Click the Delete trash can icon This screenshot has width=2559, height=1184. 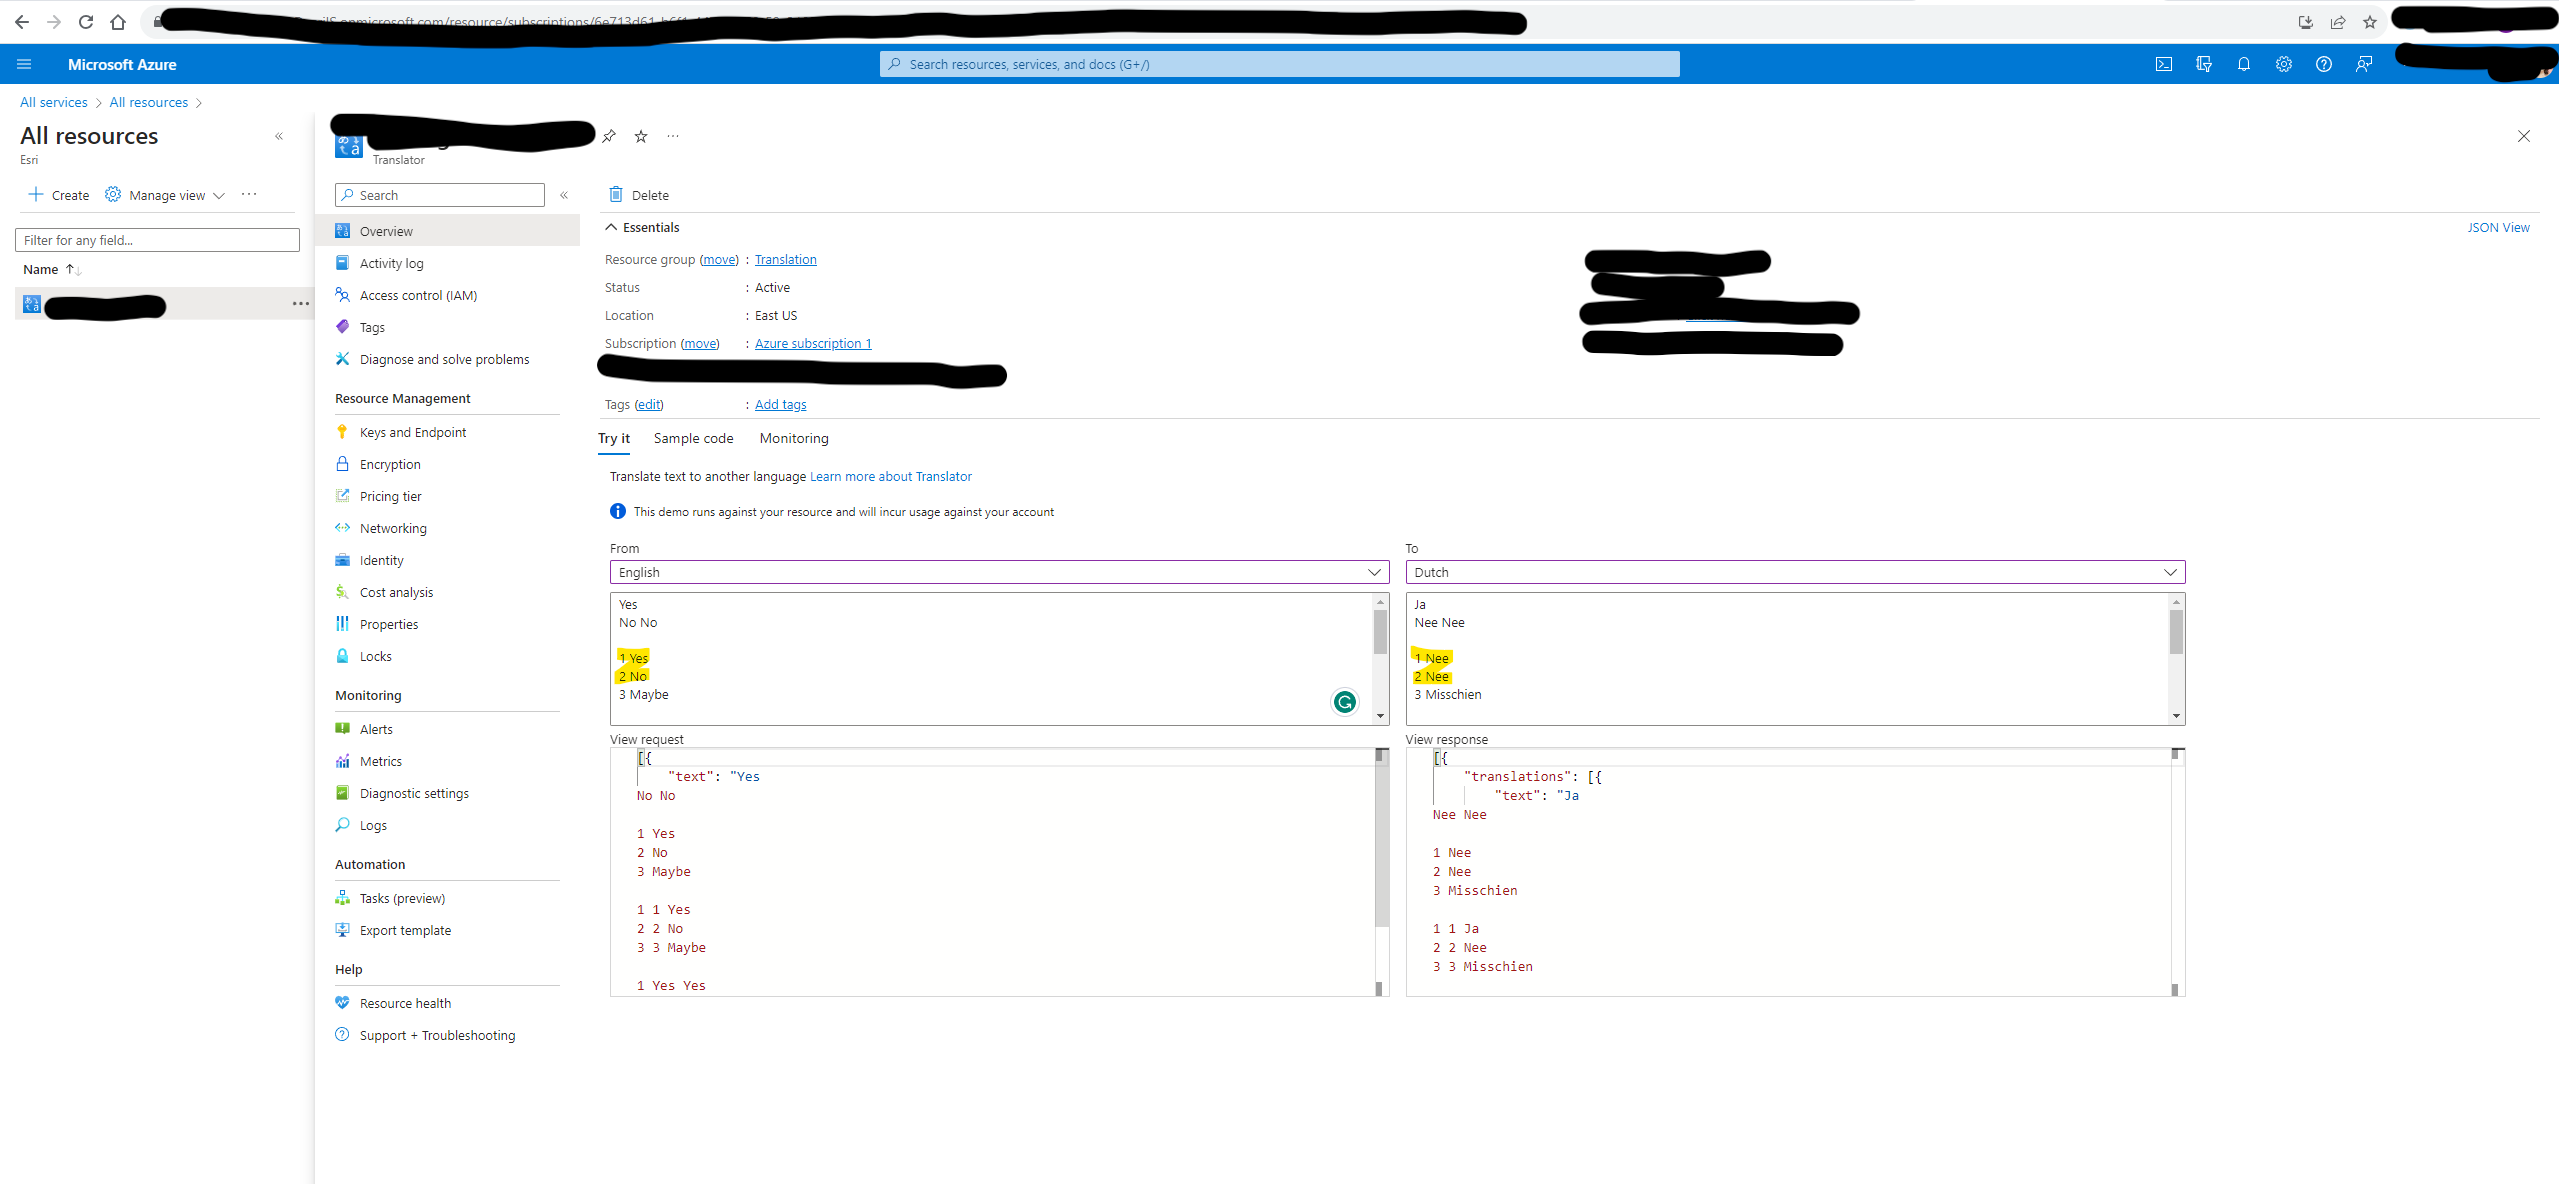[x=616, y=194]
